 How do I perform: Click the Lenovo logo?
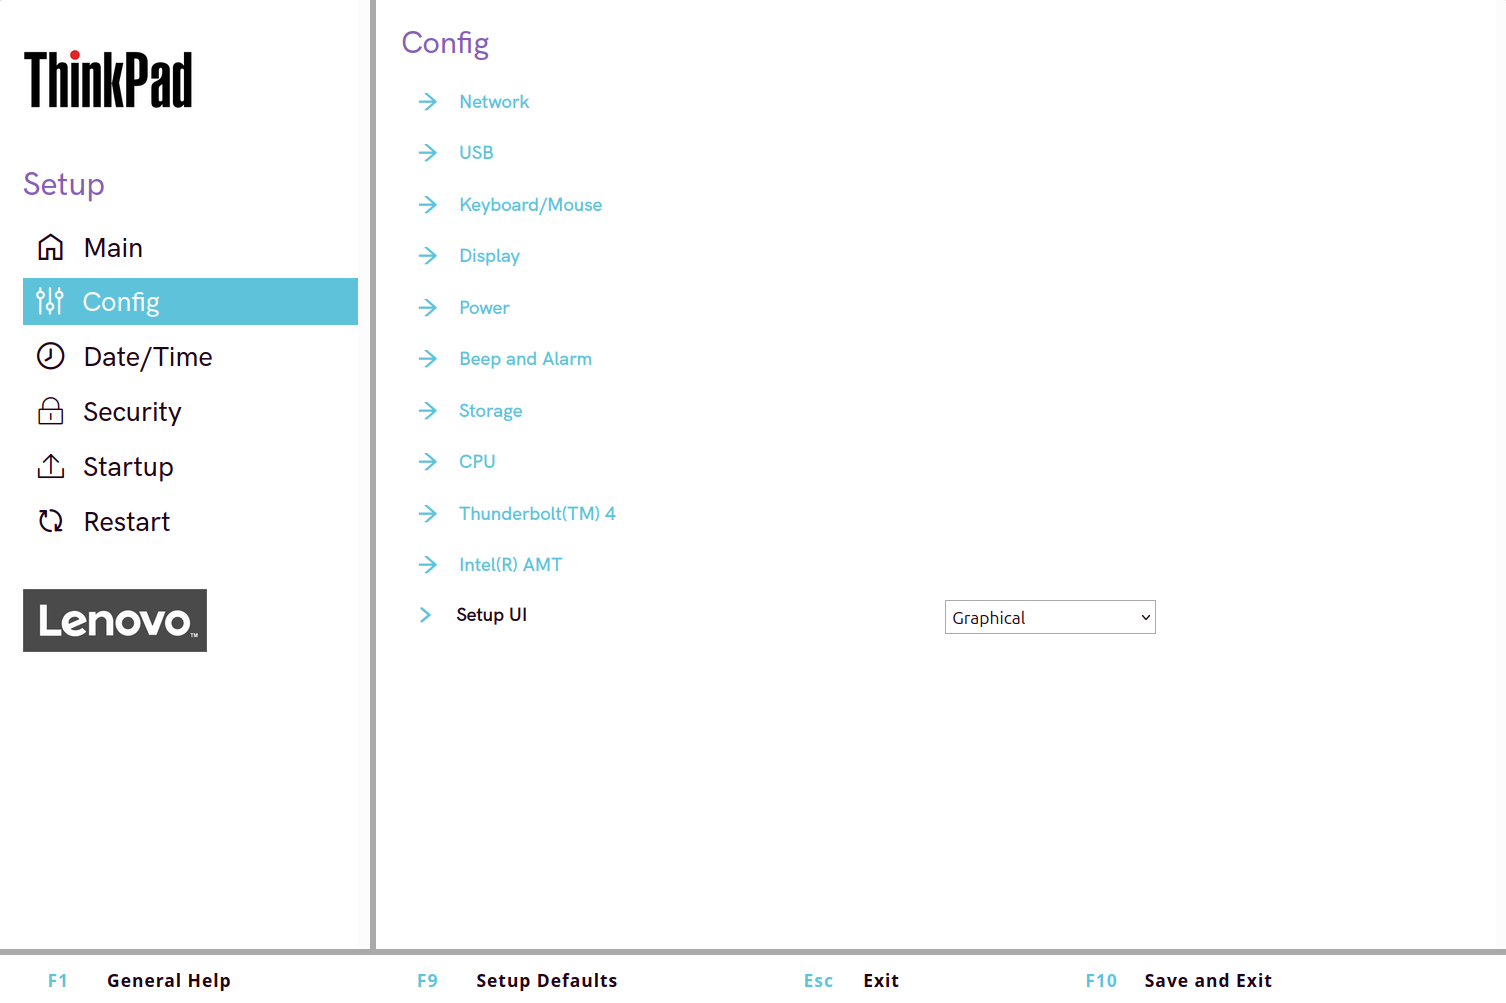coord(115,621)
